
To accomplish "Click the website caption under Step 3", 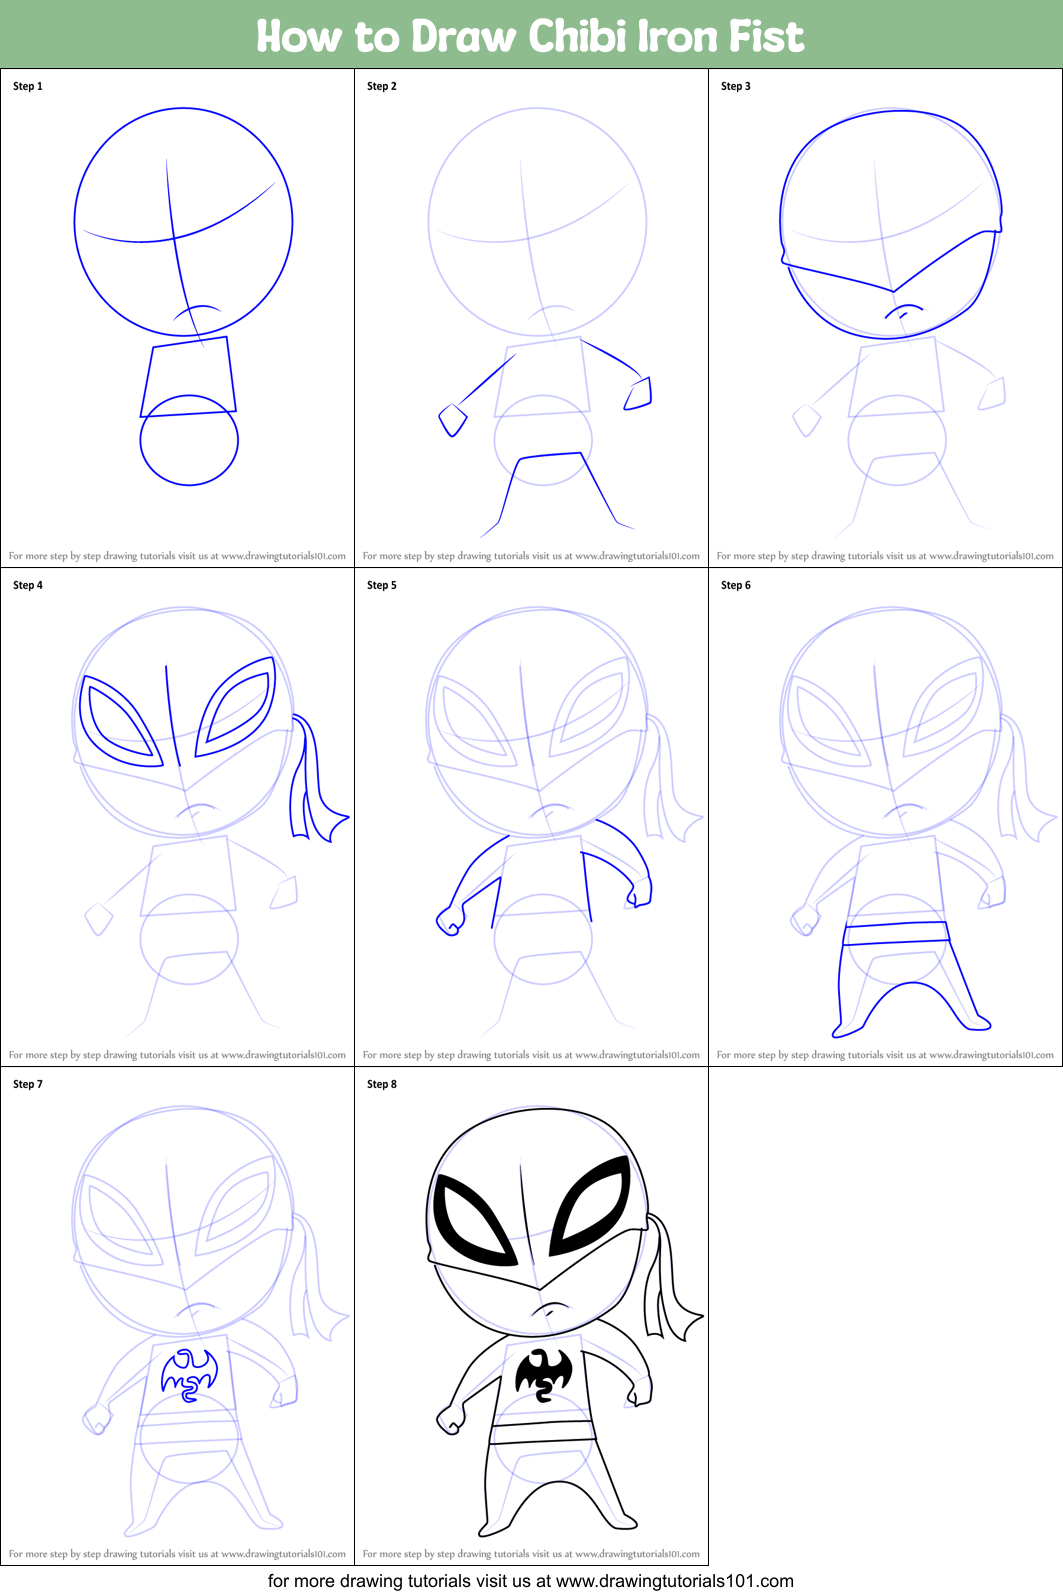I will (885, 556).
